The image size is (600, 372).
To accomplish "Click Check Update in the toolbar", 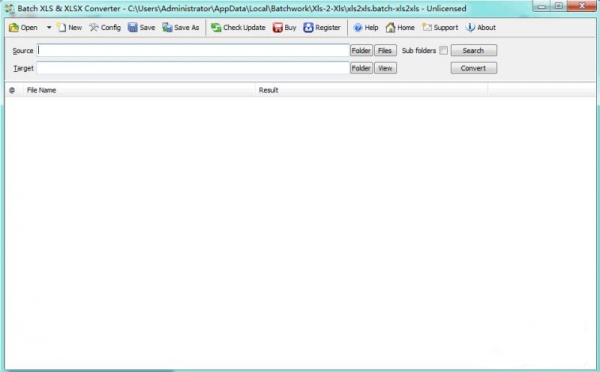I will click(x=238, y=28).
